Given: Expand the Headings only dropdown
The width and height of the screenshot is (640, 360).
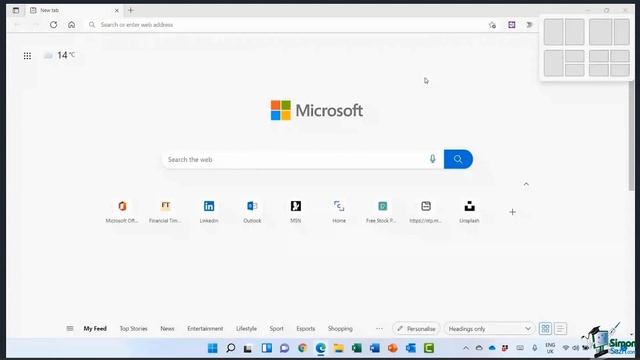Looking at the screenshot, I should pyautogui.click(x=489, y=329).
